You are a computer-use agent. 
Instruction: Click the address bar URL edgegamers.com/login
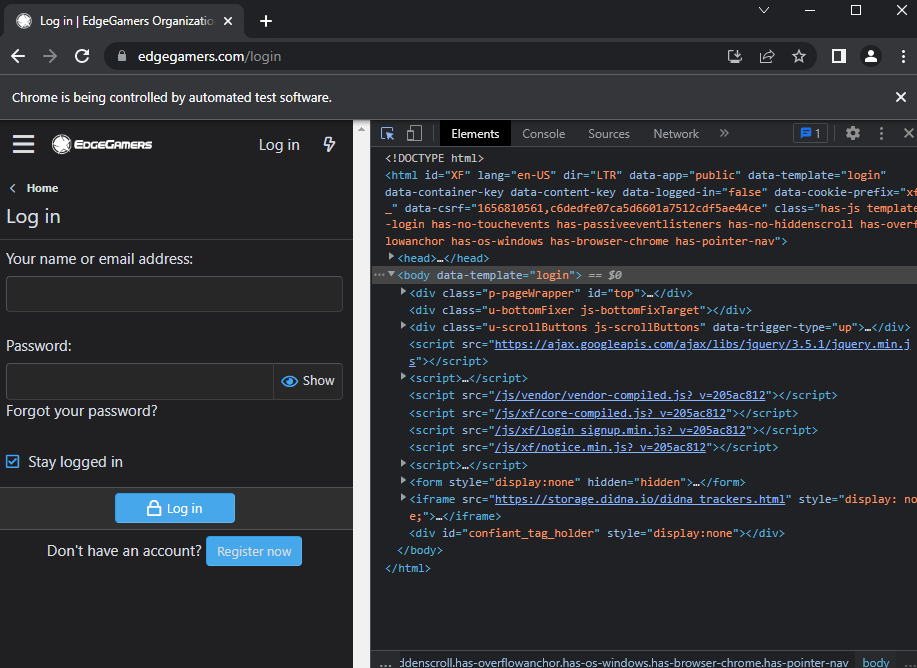pos(209,56)
